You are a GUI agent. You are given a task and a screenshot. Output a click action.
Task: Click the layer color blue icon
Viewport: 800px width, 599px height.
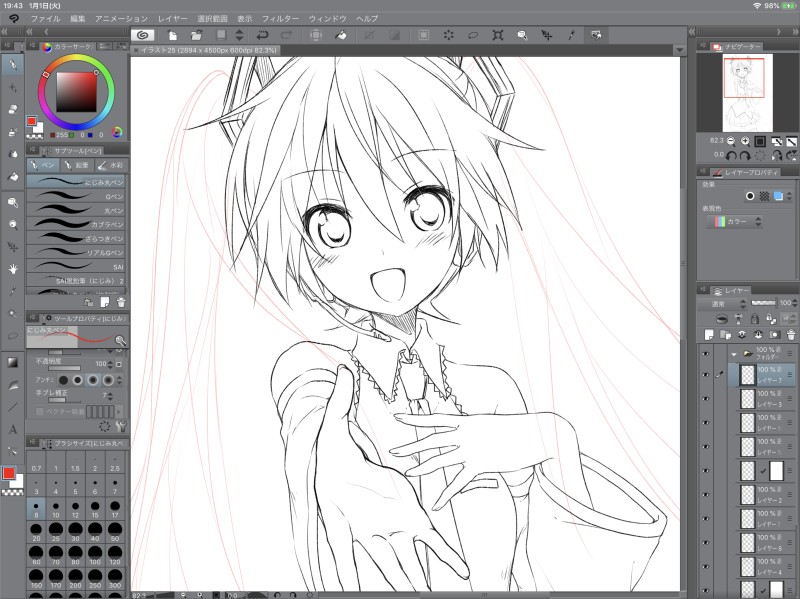coord(778,195)
